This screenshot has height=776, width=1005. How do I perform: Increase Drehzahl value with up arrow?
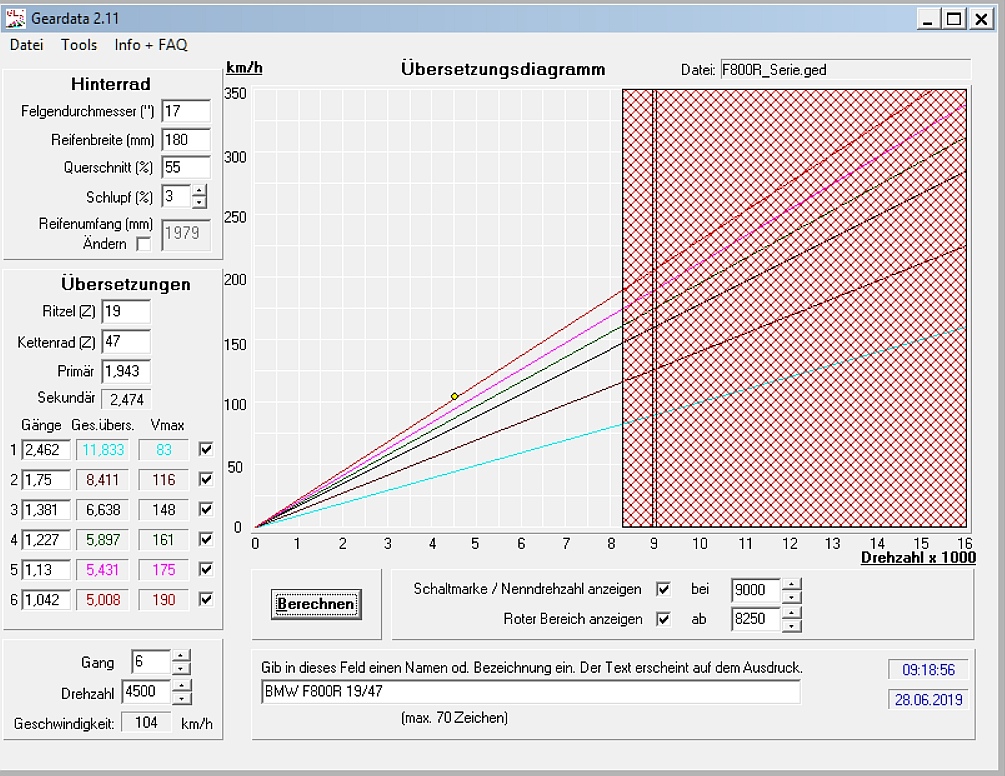pyautogui.click(x=181, y=686)
